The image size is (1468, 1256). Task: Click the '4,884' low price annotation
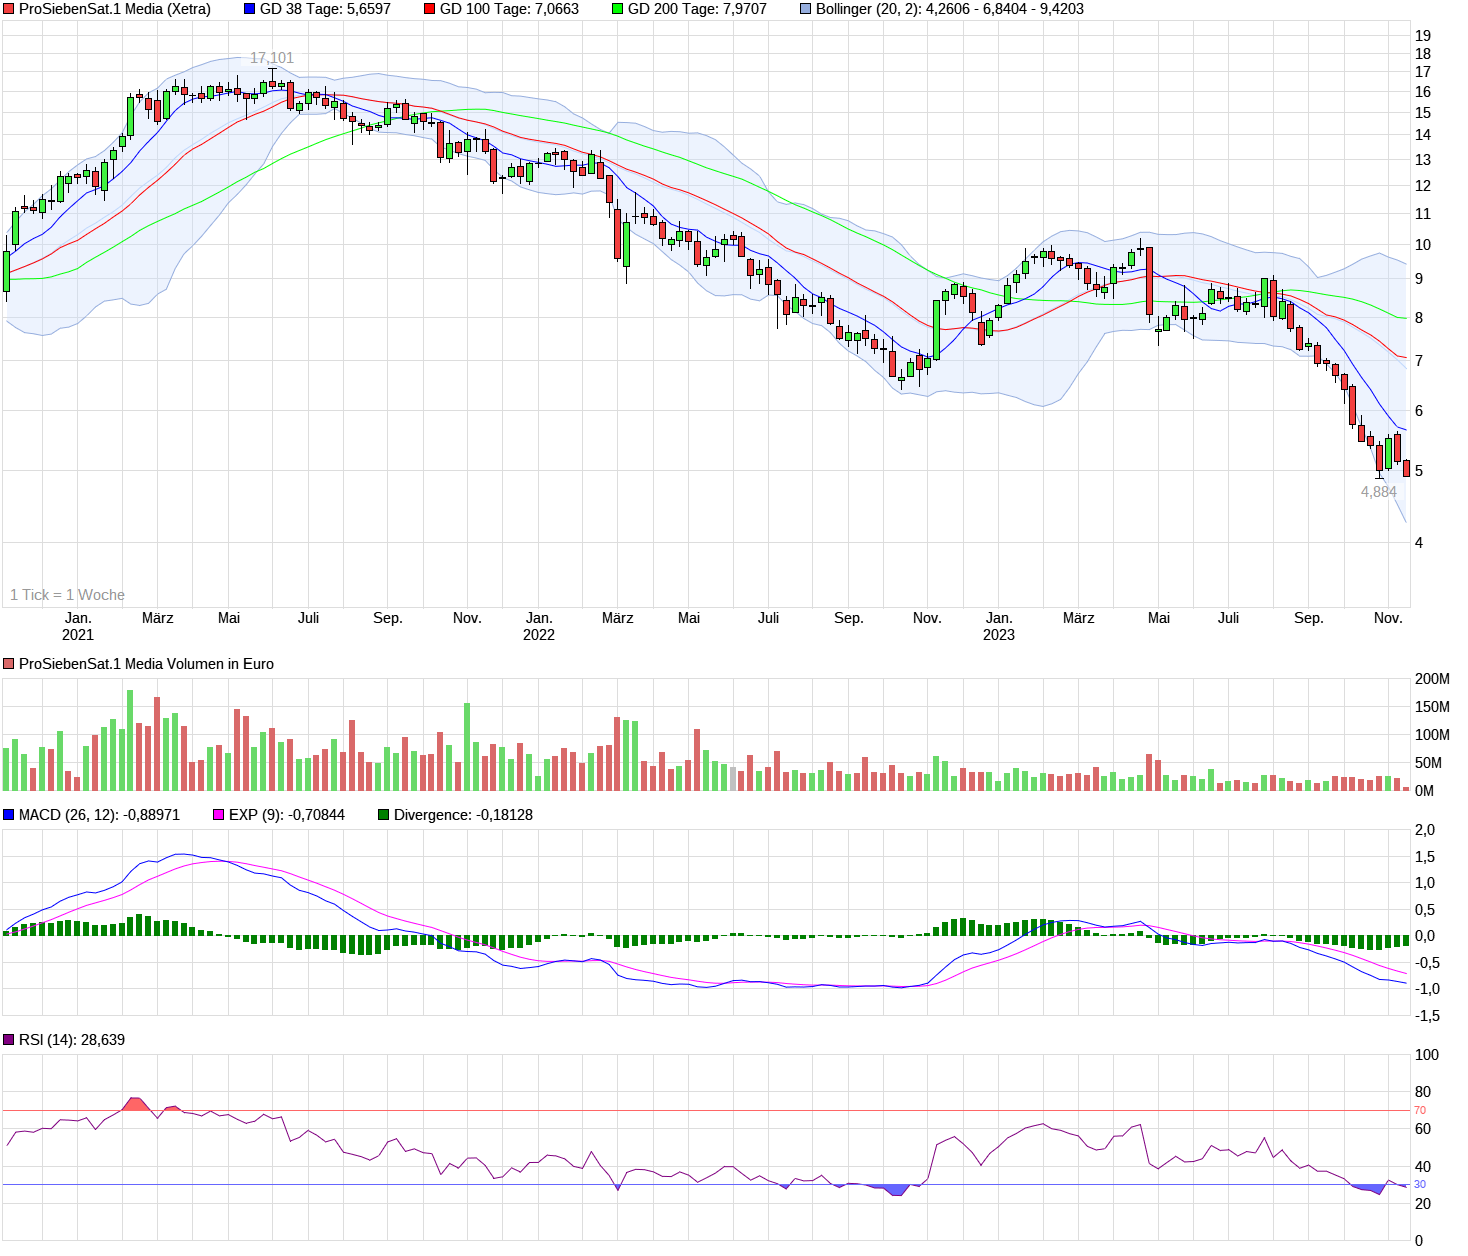click(1379, 492)
